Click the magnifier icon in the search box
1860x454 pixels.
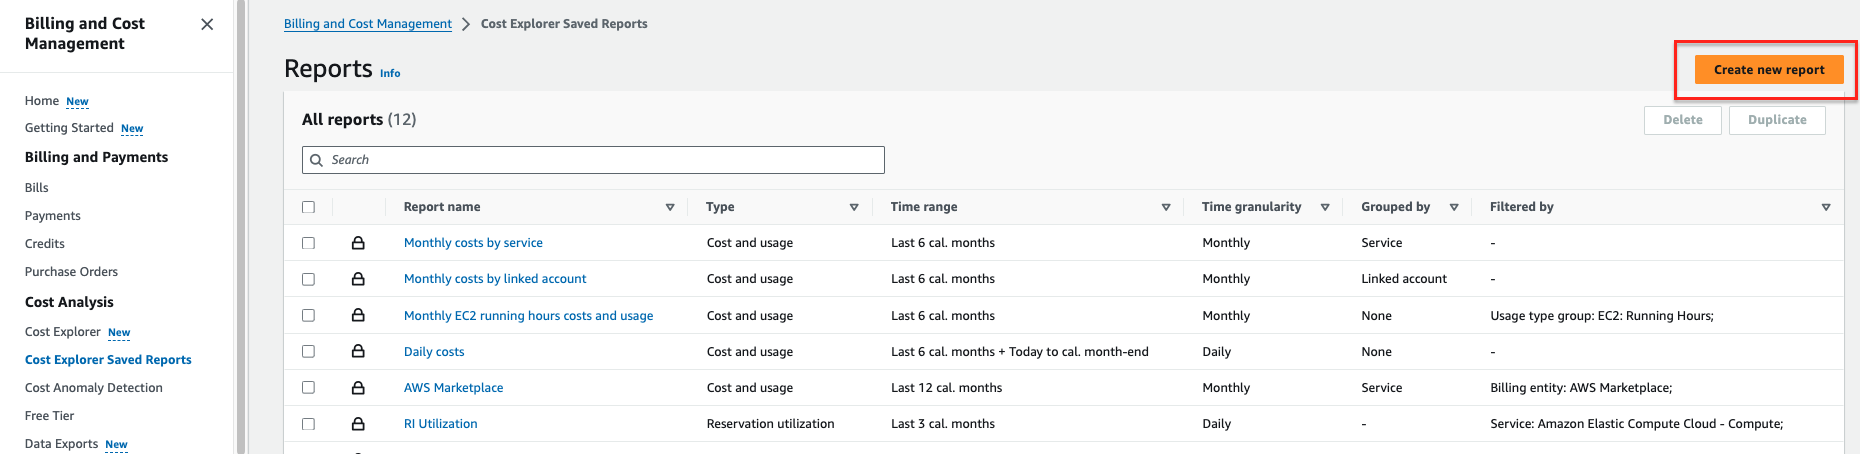point(317,160)
